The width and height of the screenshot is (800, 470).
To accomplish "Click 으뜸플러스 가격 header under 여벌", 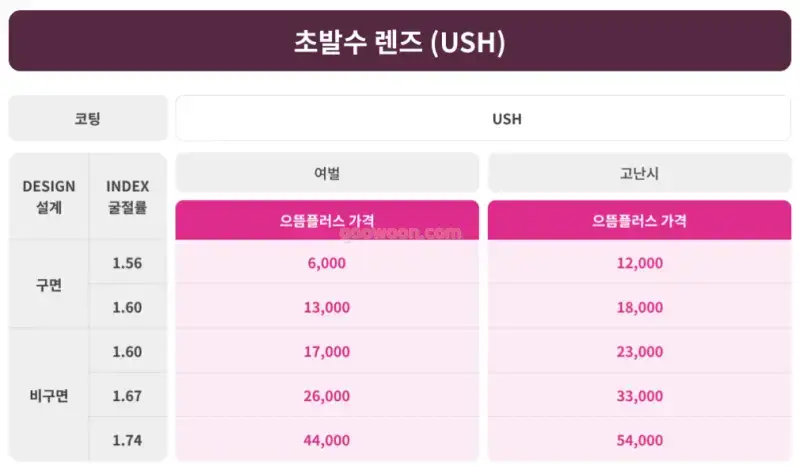I will (x=327, y=220).
